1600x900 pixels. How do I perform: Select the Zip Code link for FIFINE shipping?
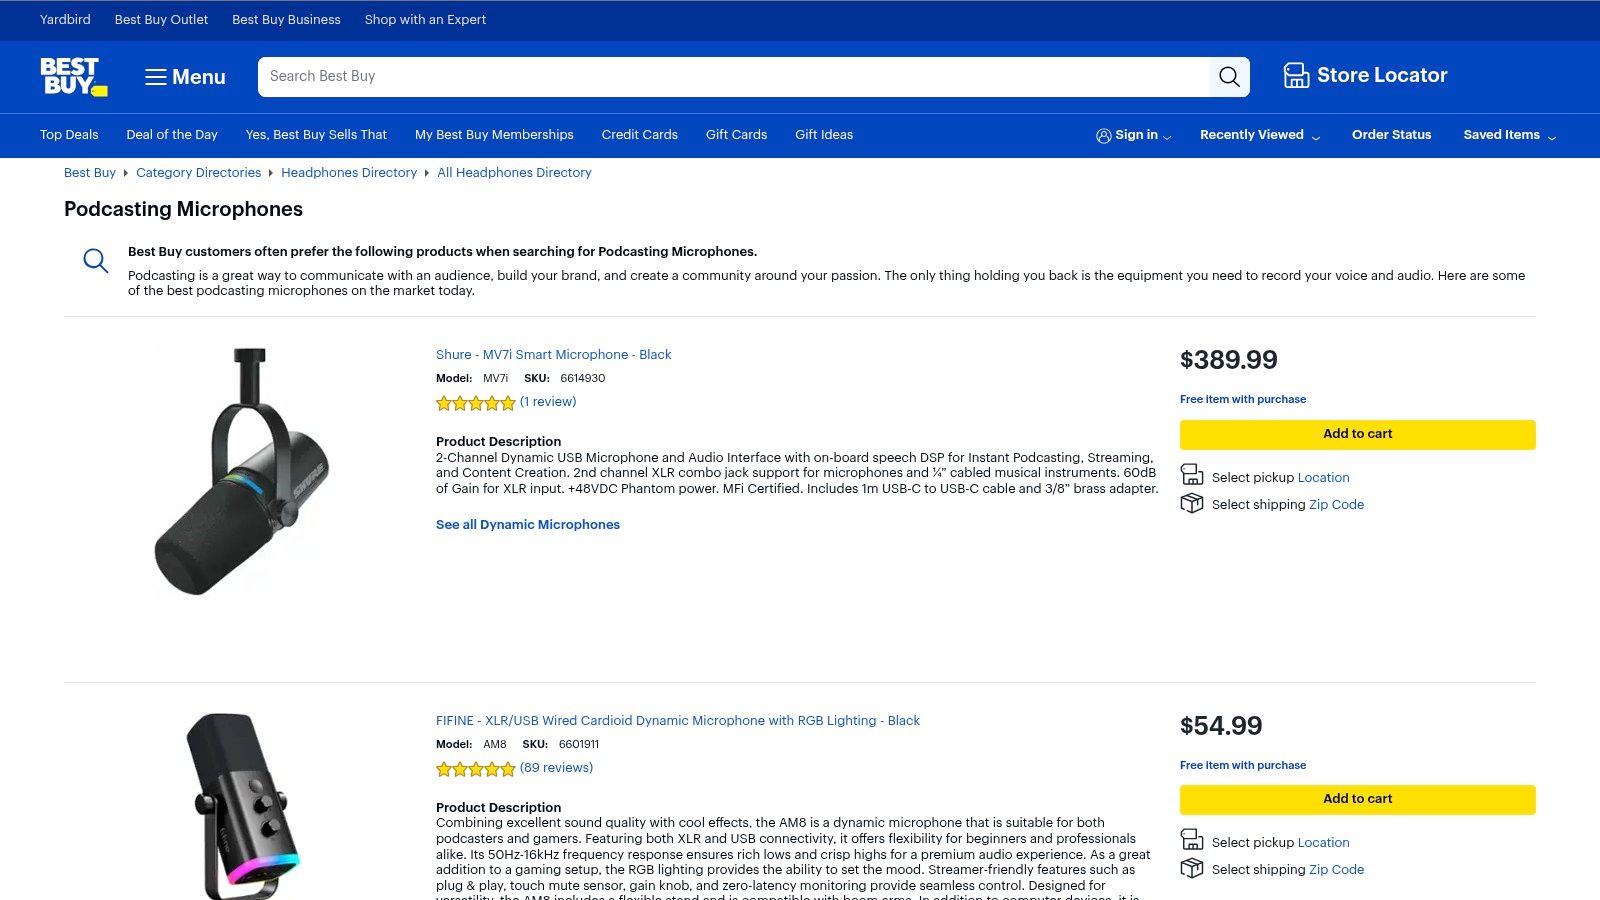coord(1336,869)
